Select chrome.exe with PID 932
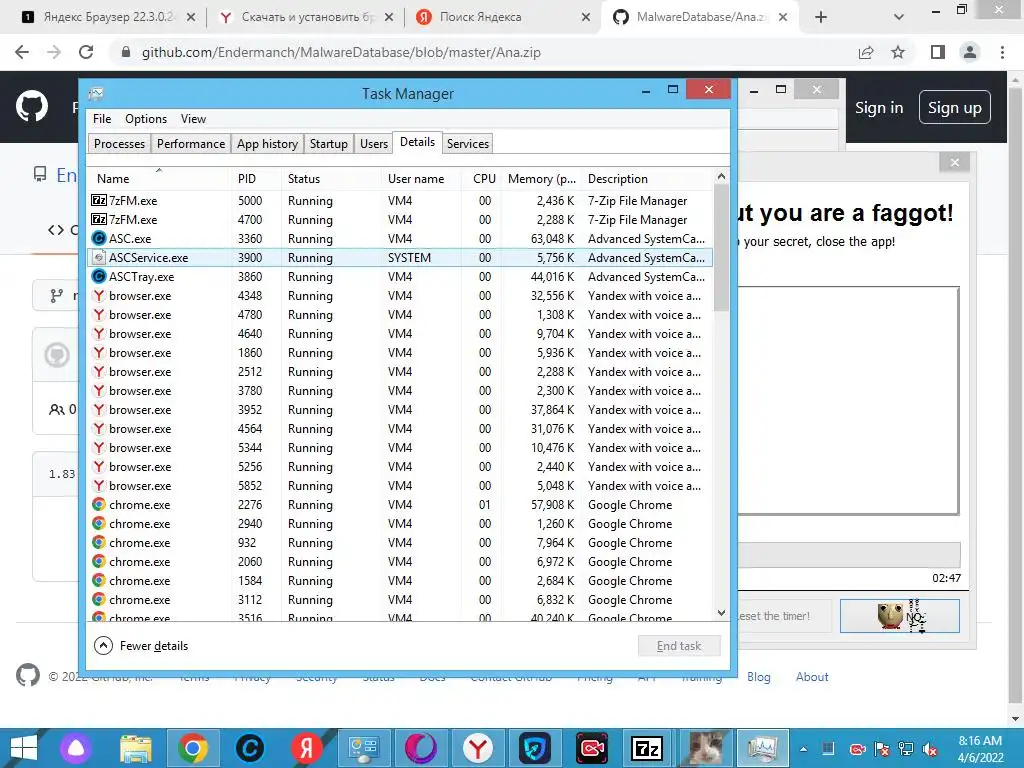The image size is (1024, 768). pyautogui.click(x=400, y=543)
